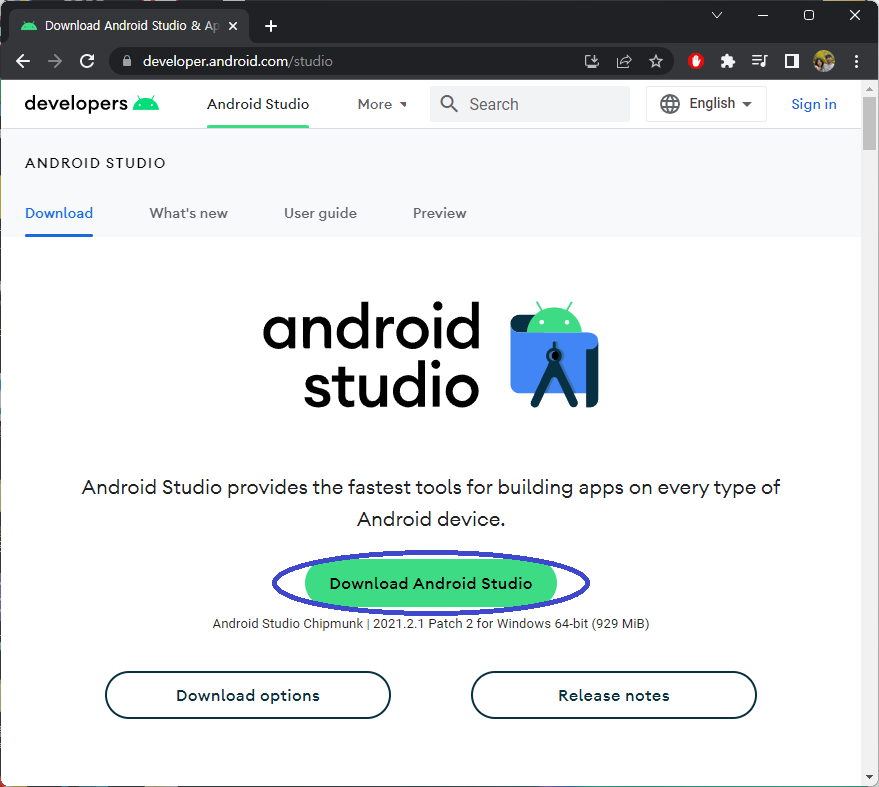The image size is (879, 787).
Task: Click the address bar URL
Action: [x=238, y=61]
